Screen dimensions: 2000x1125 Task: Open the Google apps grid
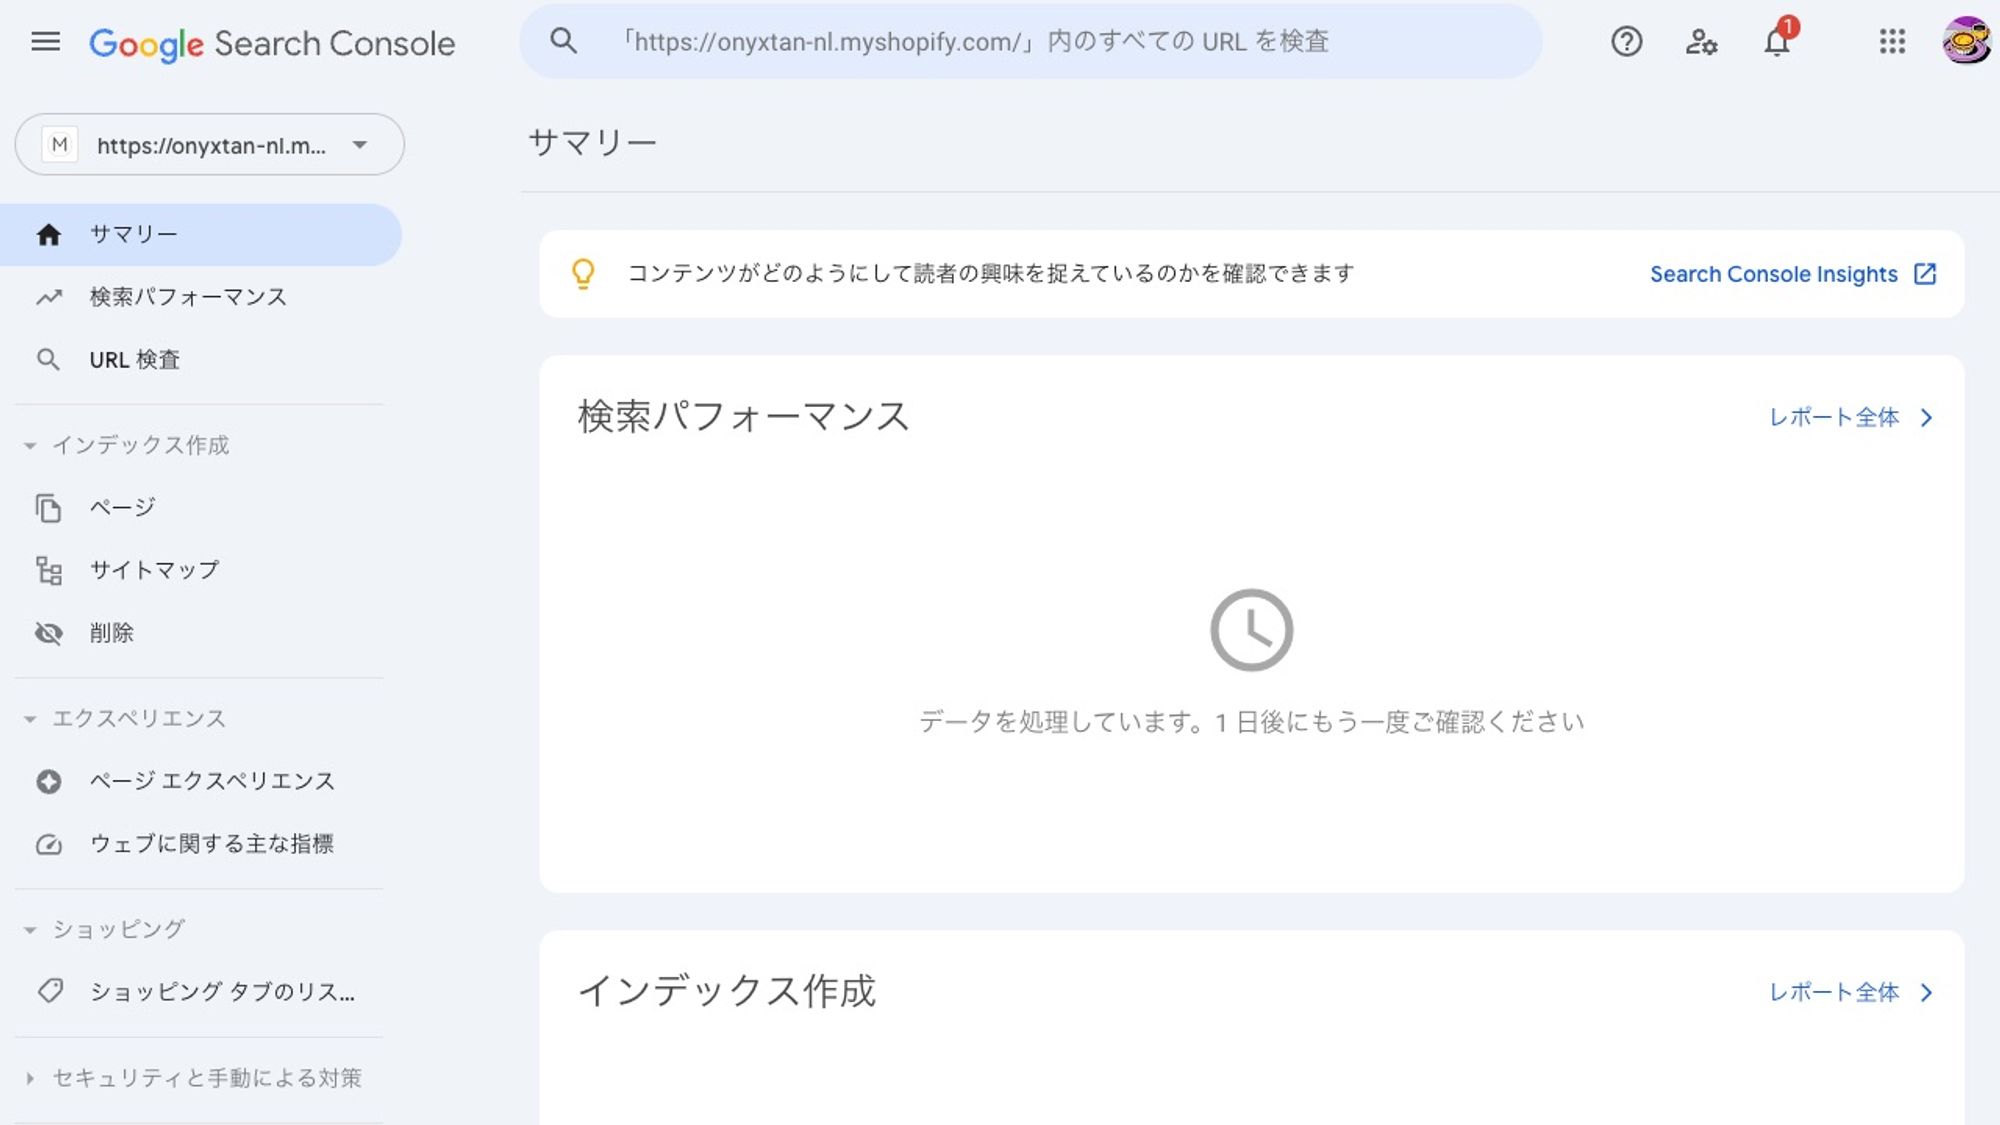[x=1892, y=42]
